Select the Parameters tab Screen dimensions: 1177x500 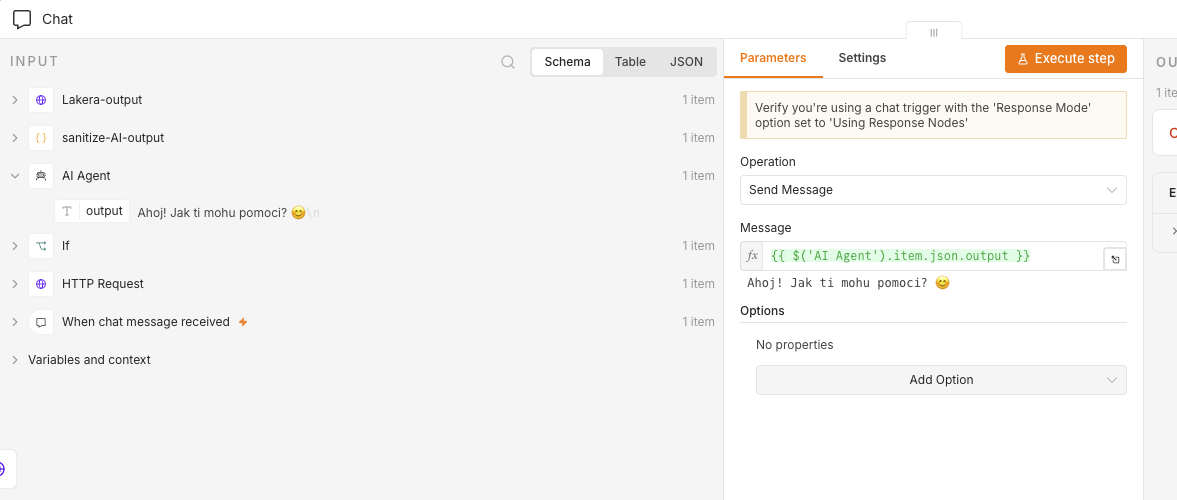click(x=773, y=58)
